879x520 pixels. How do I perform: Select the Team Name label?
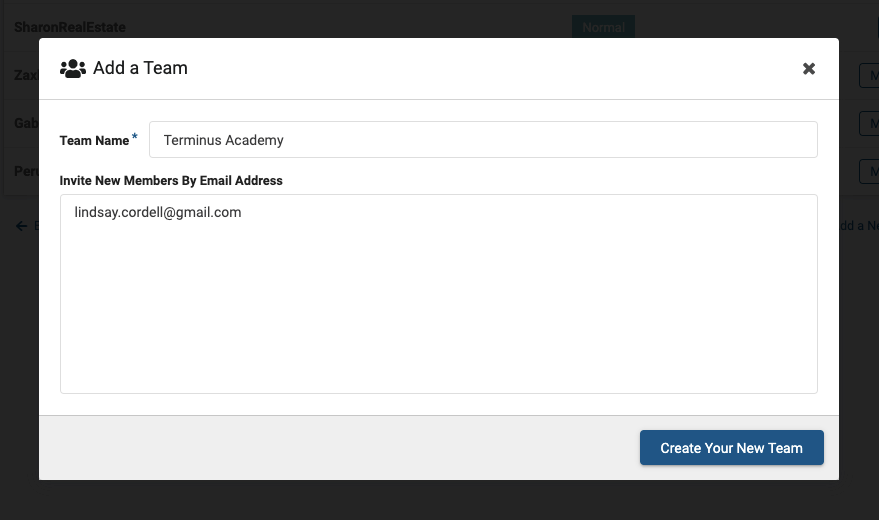(x=94, y=141)
